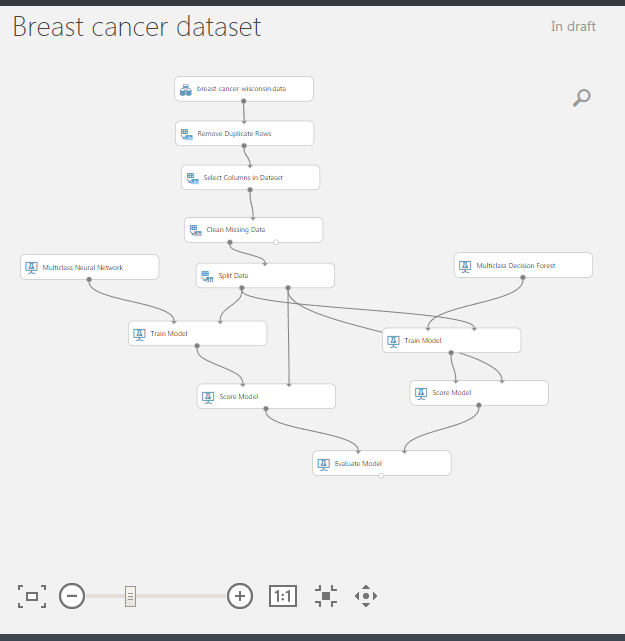Select the Select Columns in Dataset module

(x=251, y=177)
